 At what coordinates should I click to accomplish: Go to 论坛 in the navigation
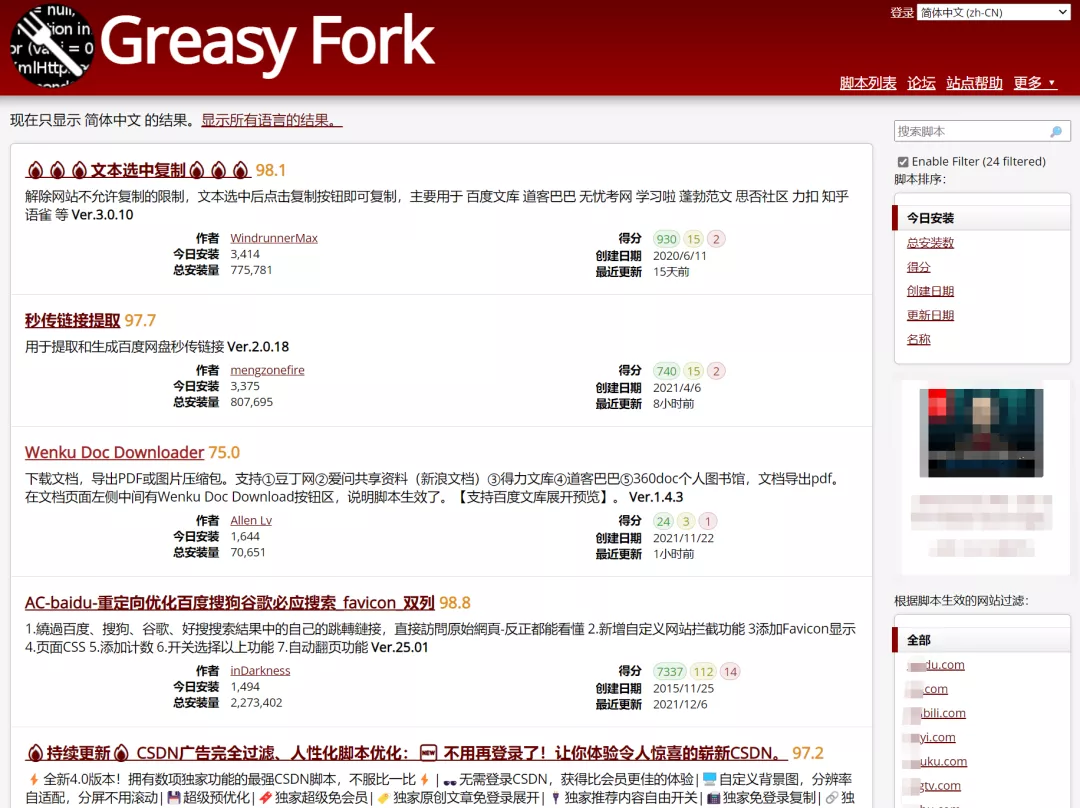coord(921,83)
